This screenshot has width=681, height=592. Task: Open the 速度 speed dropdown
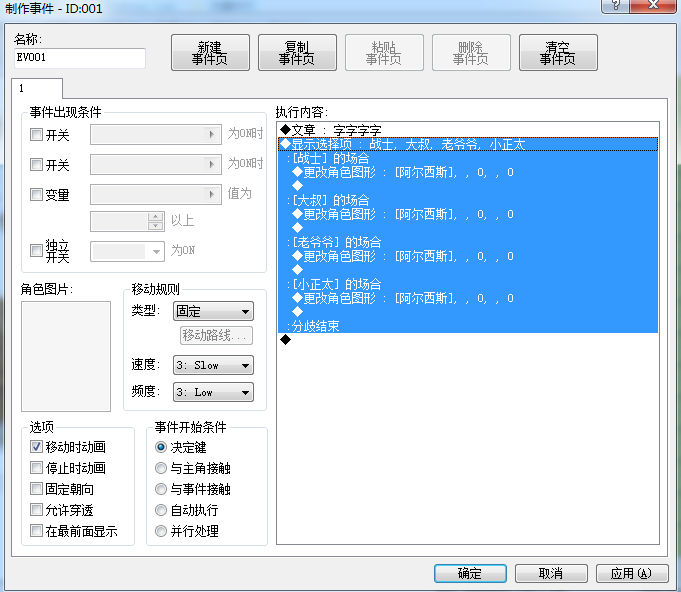pos(213,365)
